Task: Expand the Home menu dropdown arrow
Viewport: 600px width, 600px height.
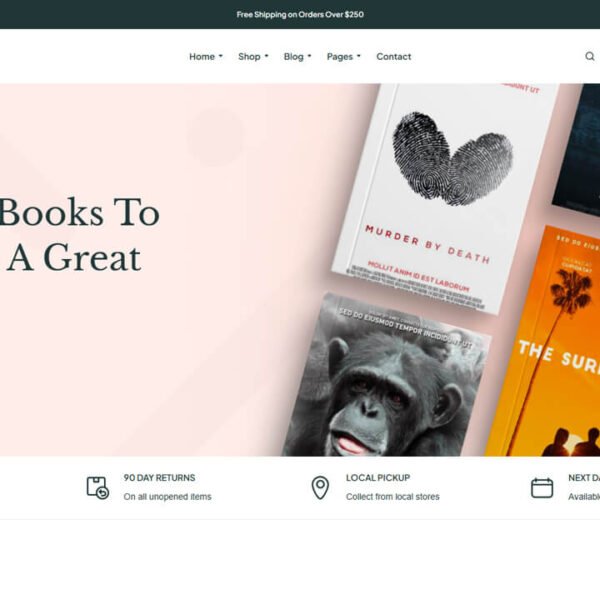Action: 220,56
